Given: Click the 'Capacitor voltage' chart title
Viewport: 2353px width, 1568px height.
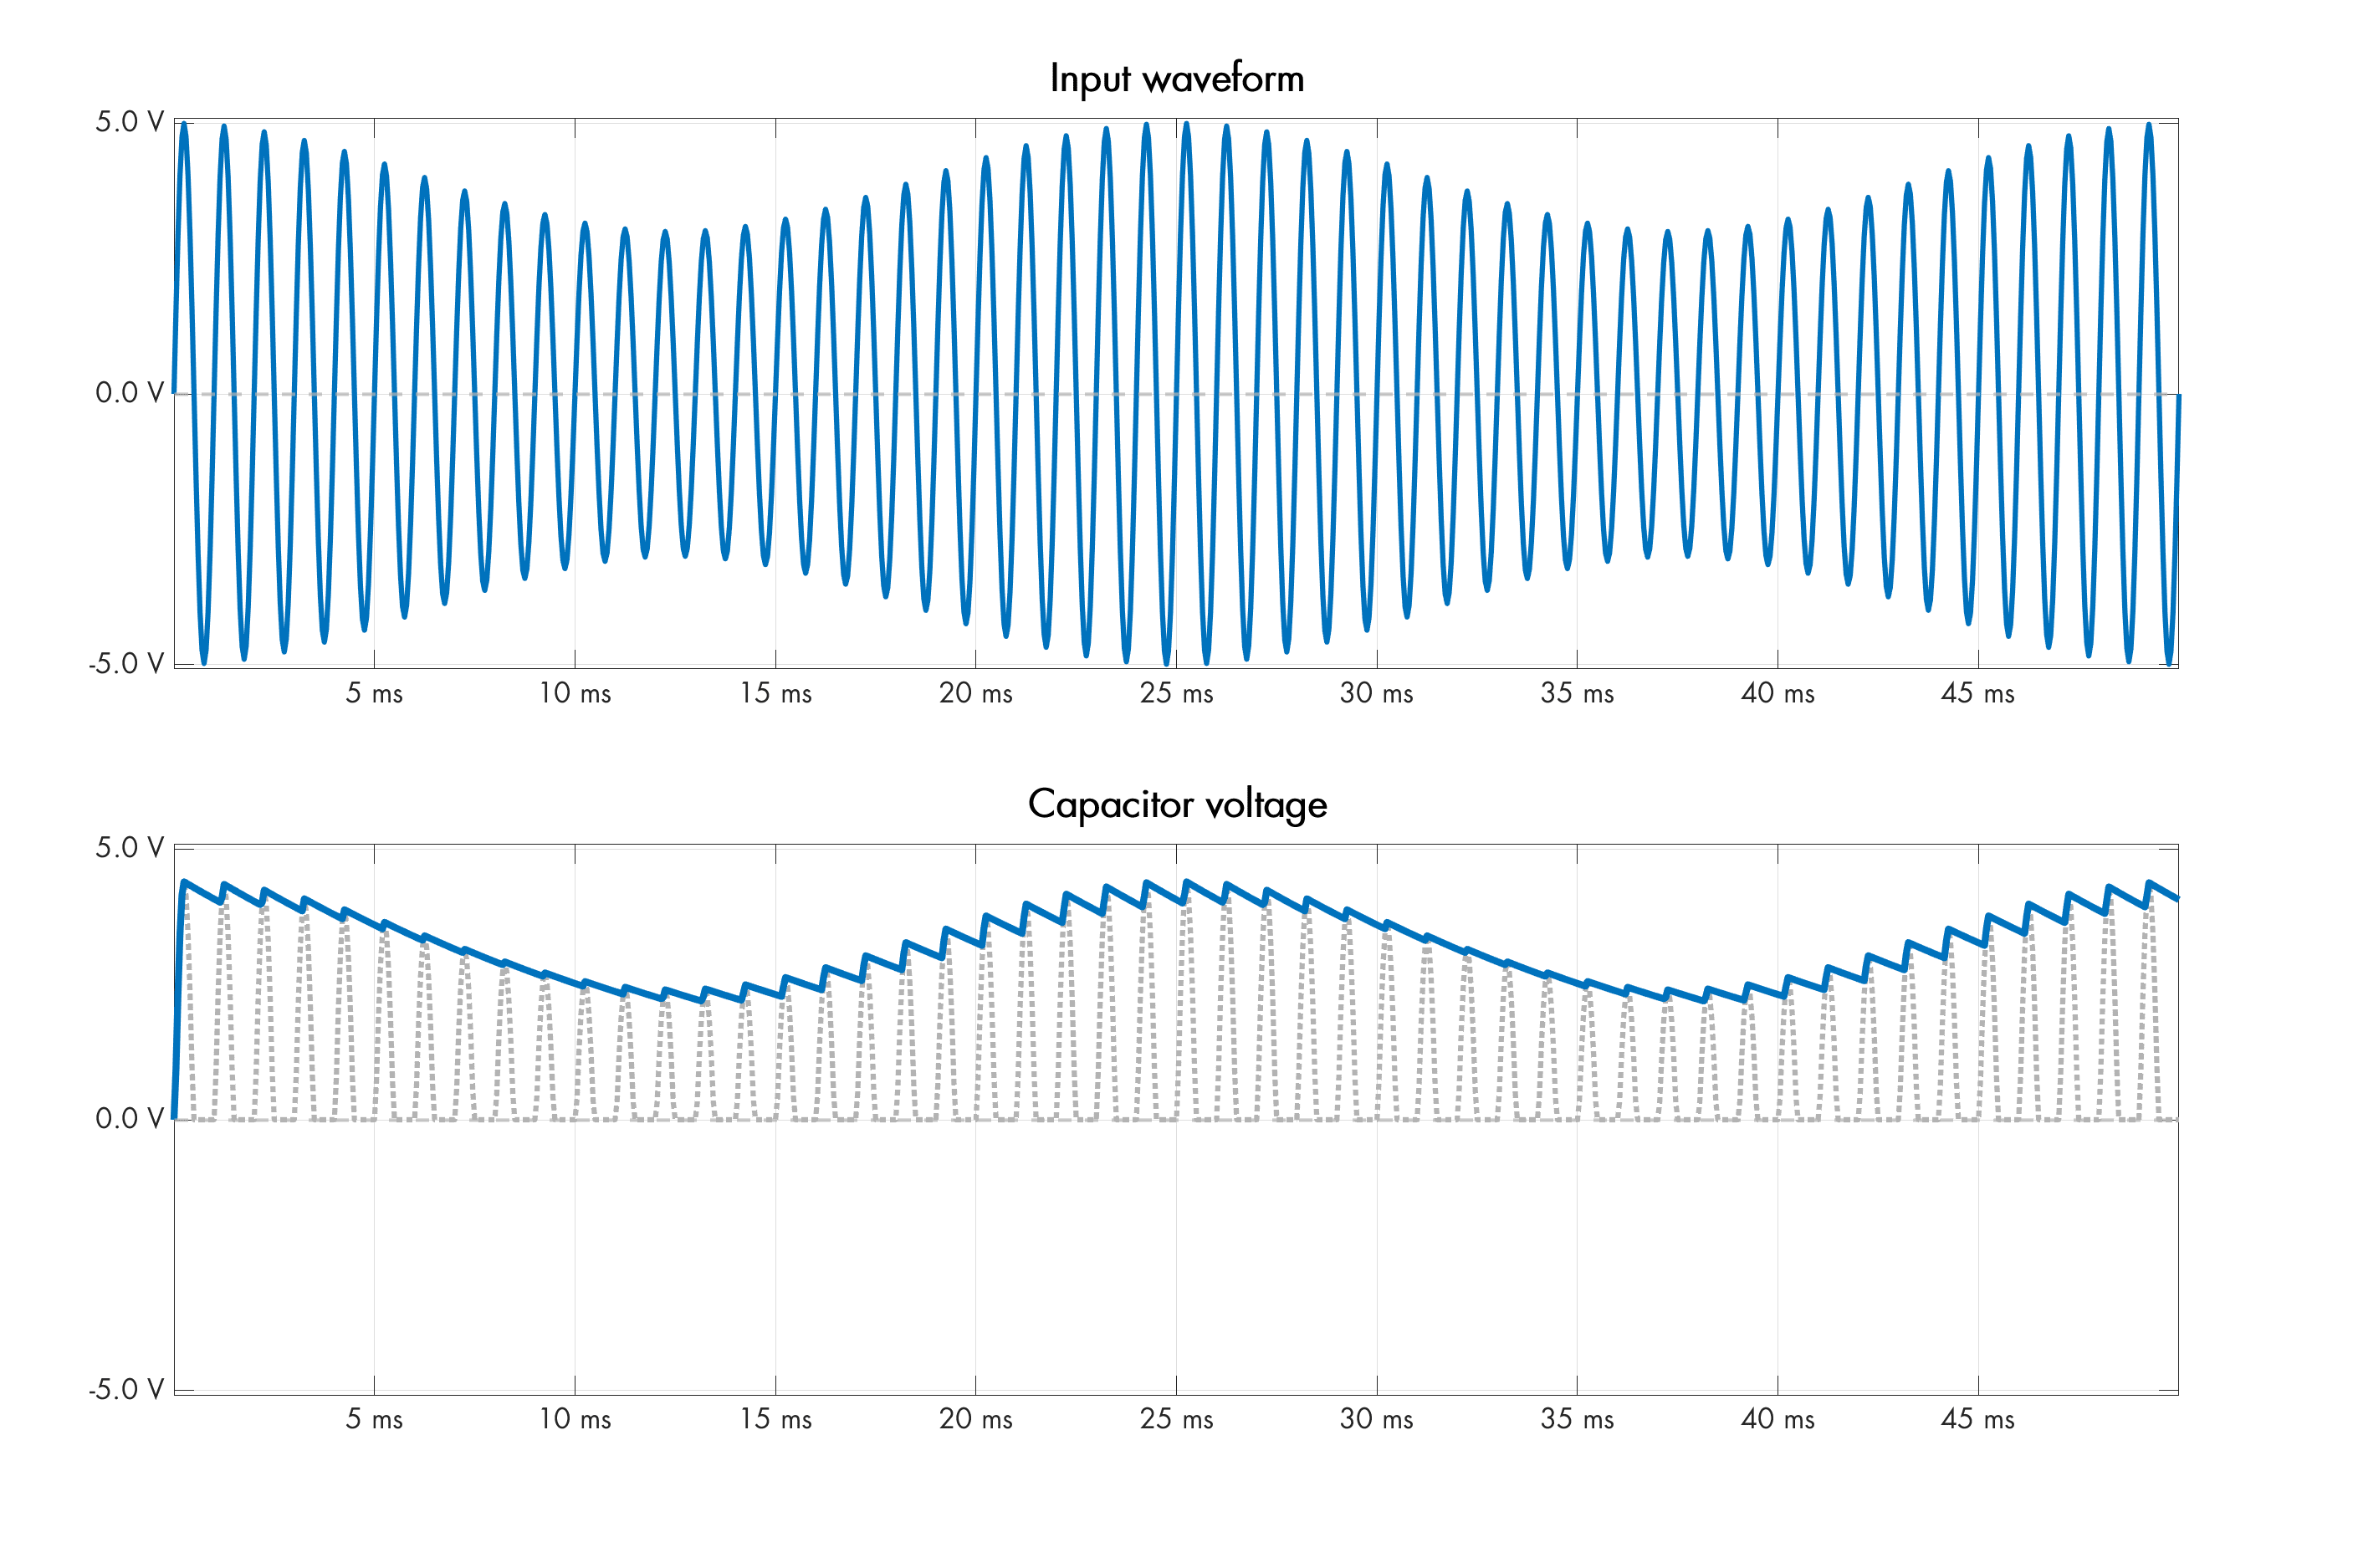Looking at the screenshot, I should pyautogui.click(x=1176, y=804).
